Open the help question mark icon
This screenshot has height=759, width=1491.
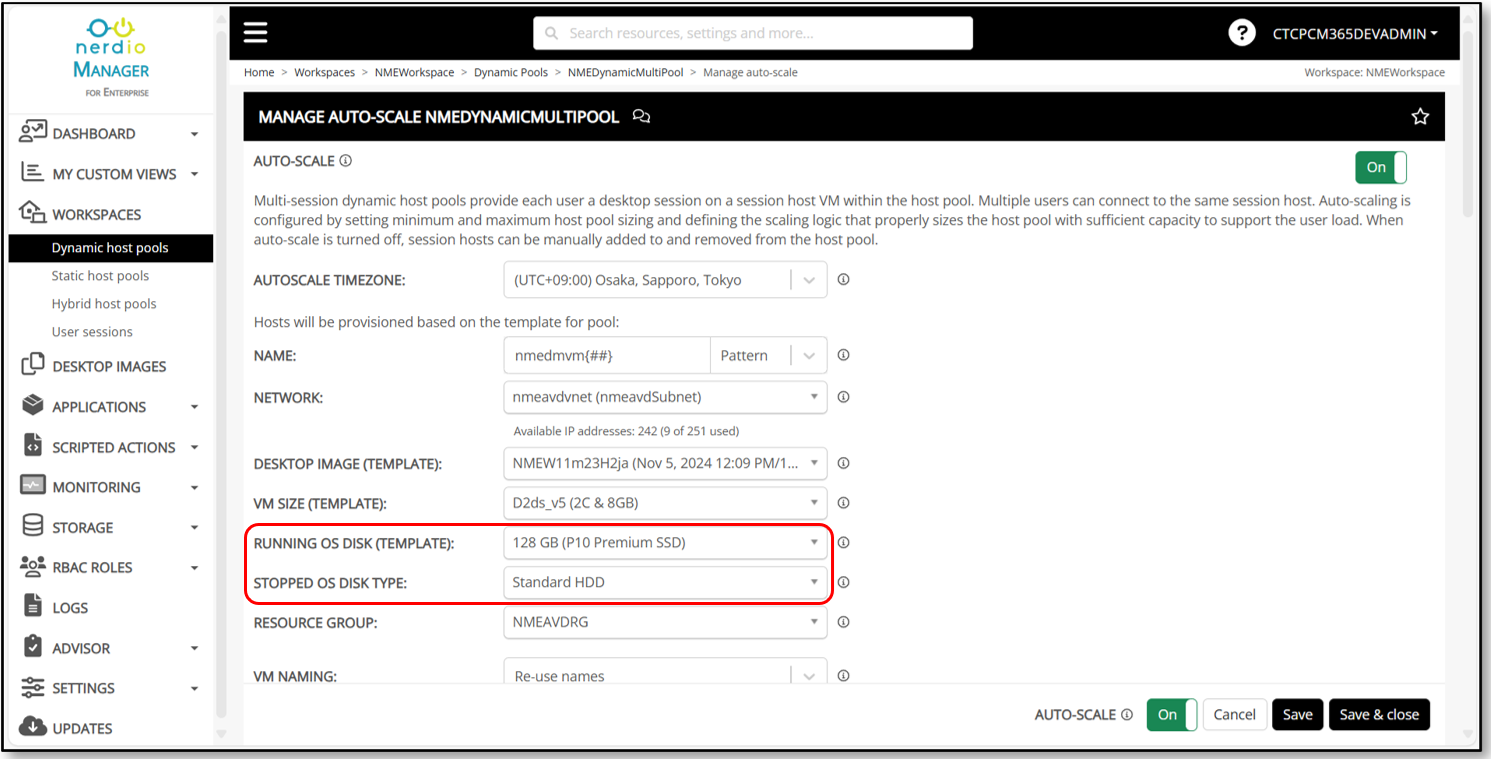point(1241,33)
